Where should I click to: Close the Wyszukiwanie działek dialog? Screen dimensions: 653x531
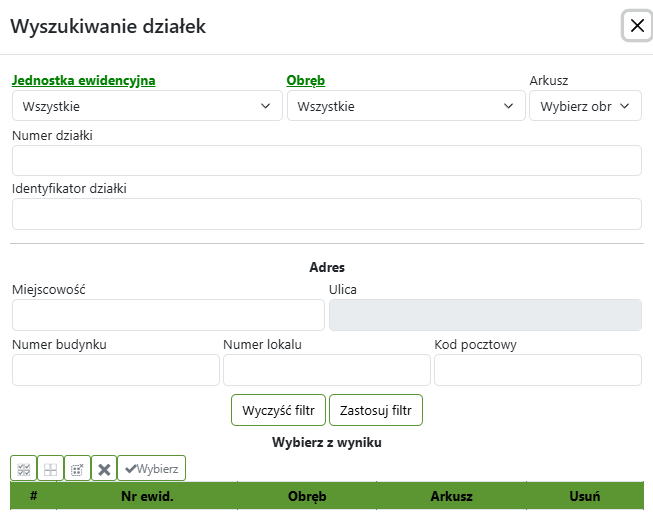tap(637, 26)
